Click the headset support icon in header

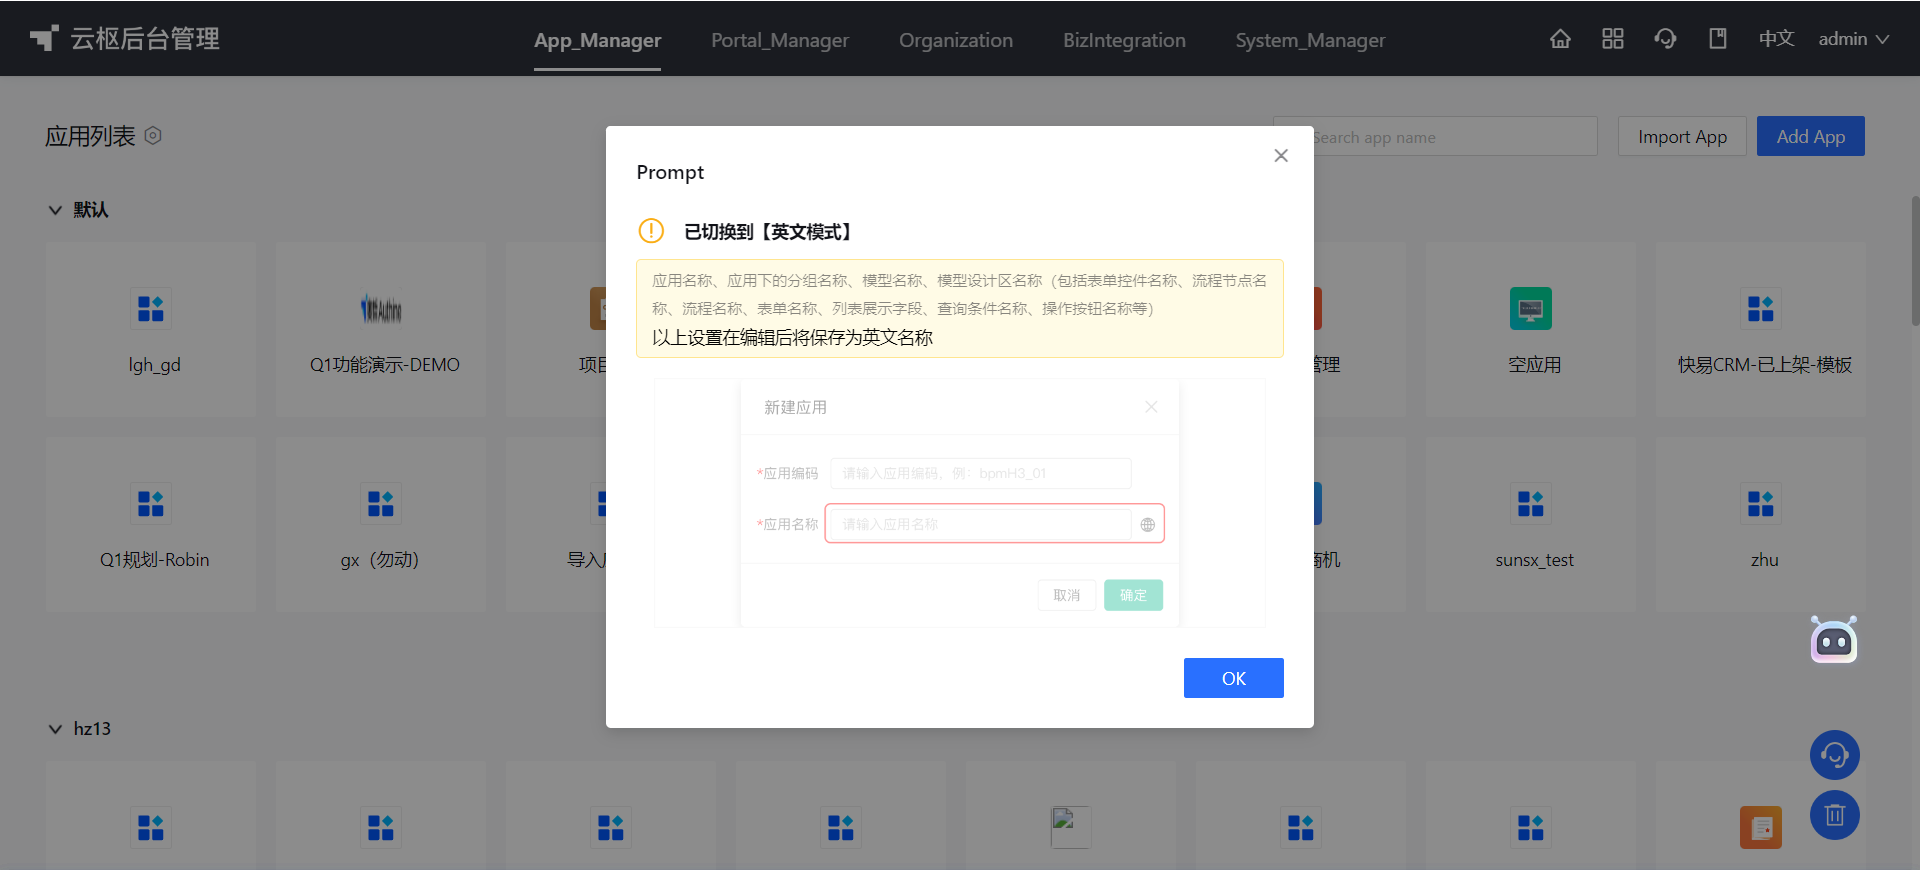coord(1665,39)
